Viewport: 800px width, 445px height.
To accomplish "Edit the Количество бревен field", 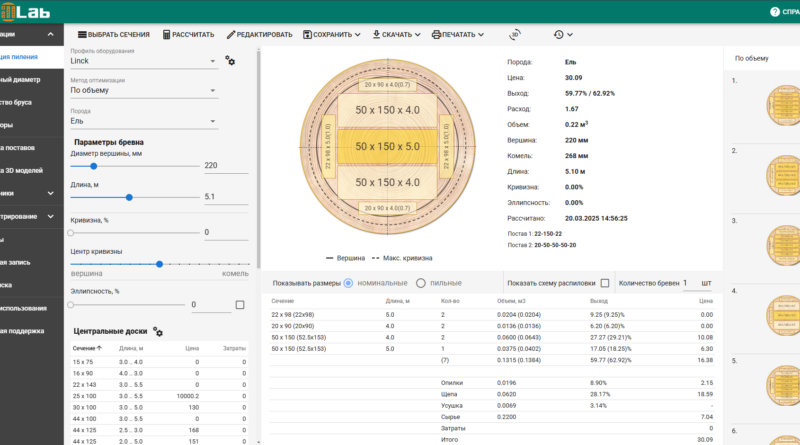I will point(697,283).
